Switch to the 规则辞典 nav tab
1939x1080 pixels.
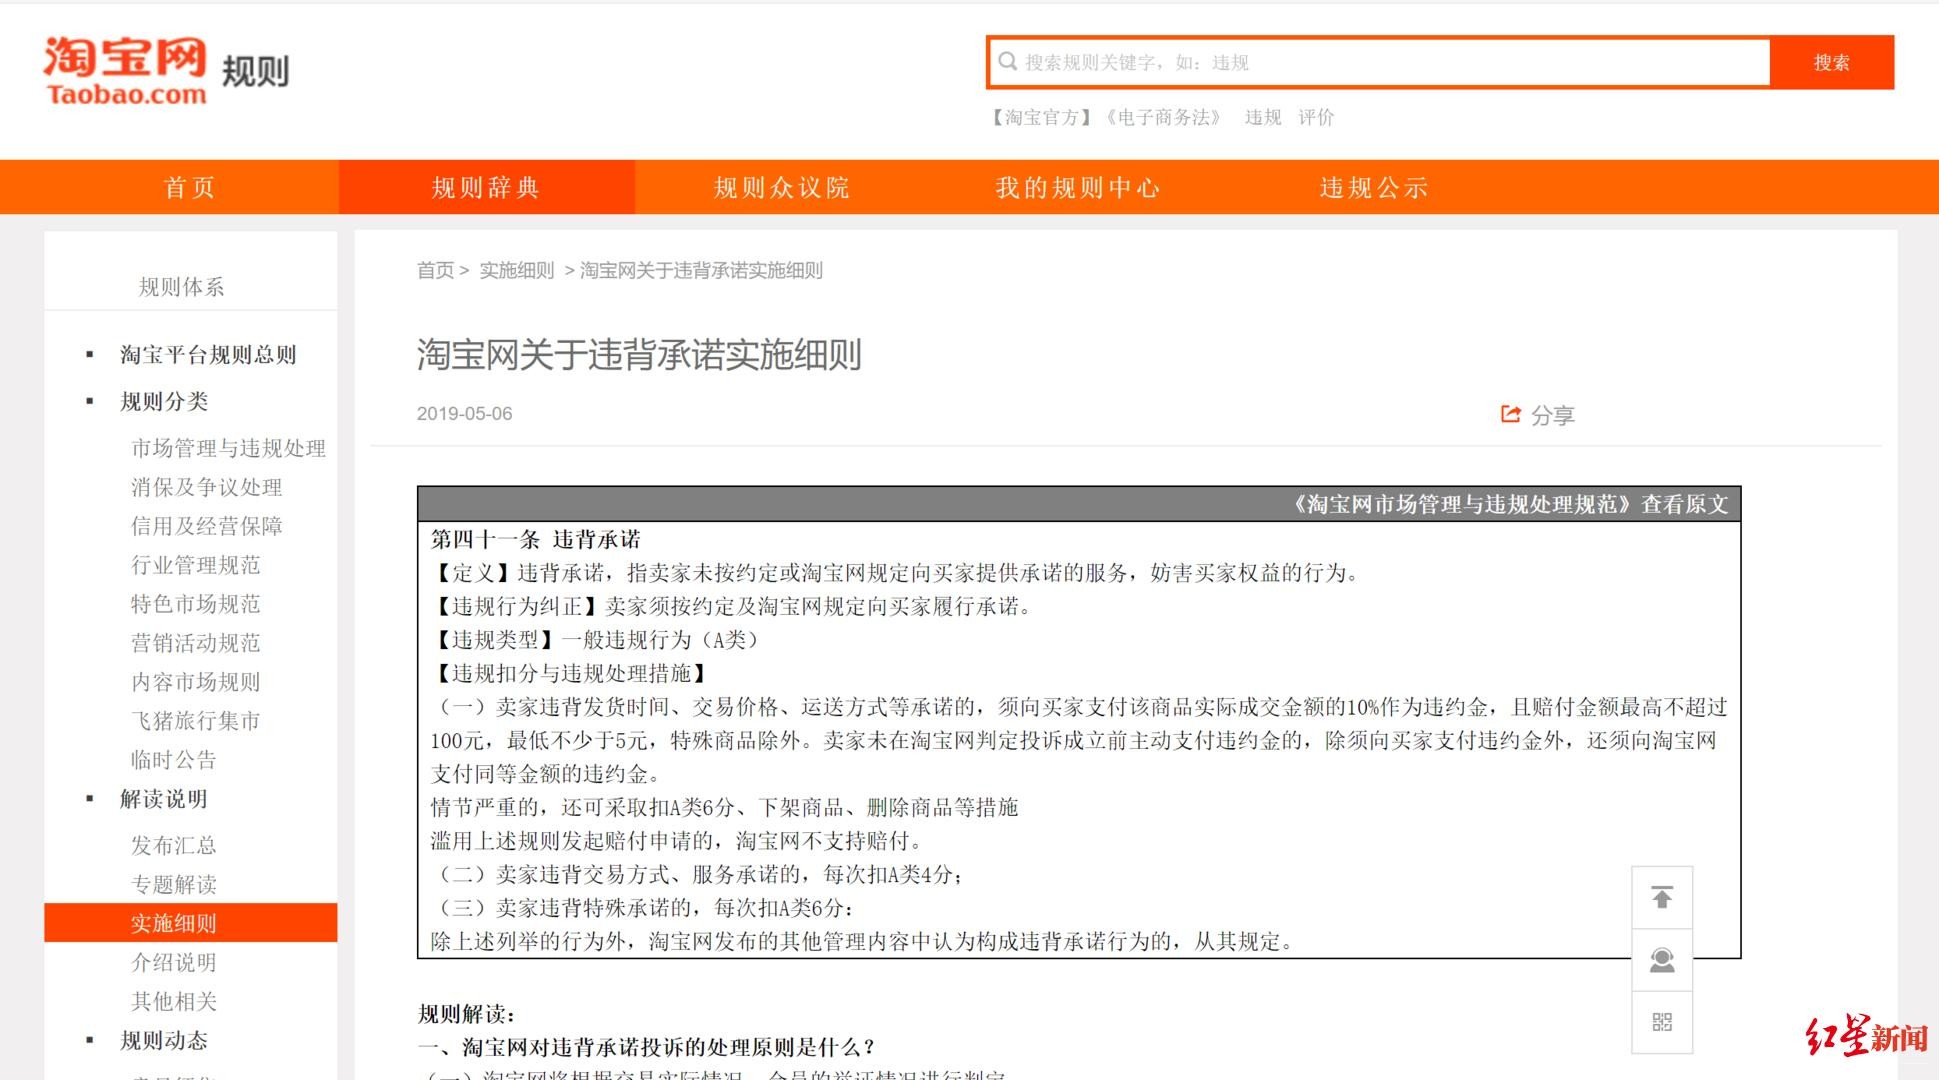486,187
